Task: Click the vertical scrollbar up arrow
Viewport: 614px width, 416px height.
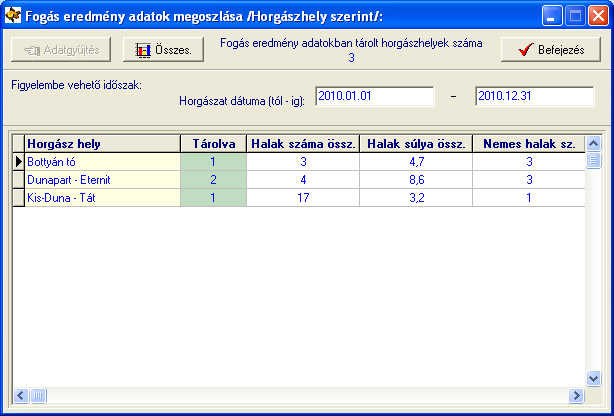Action: coord(593,144)
